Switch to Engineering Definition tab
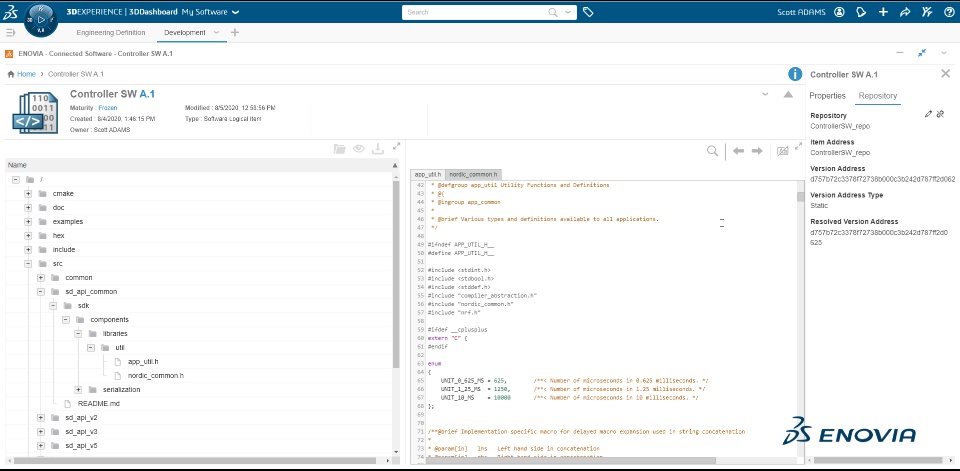The height and width of the screenshot is (471, 960). pyautogui.click(x=111, y=32)
